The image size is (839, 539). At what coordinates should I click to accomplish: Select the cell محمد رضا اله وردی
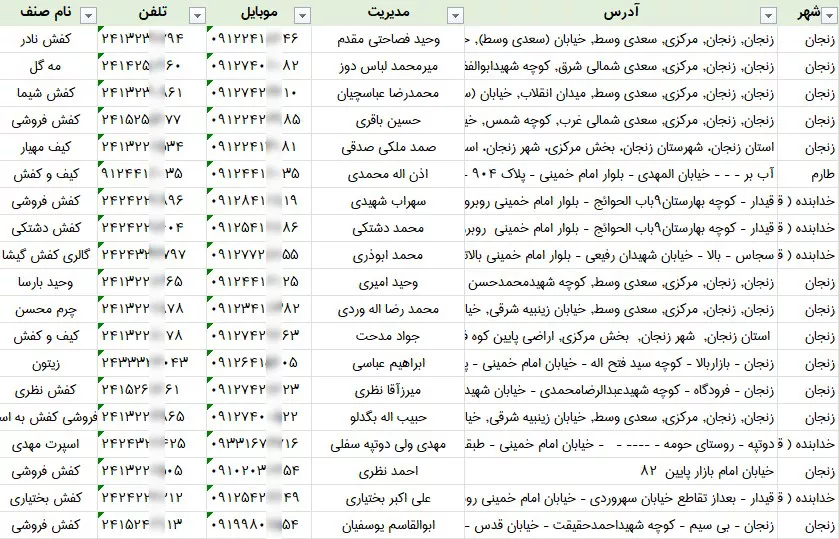coord(388,309)
